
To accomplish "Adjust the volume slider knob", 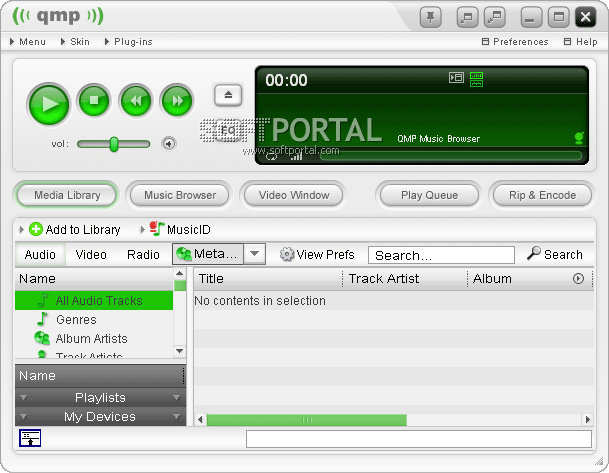I will (114, 144).
